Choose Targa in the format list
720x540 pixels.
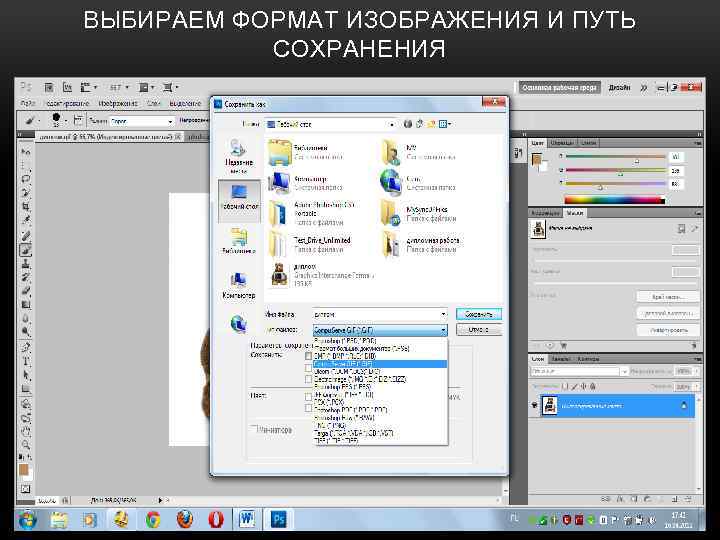(354, 433)
